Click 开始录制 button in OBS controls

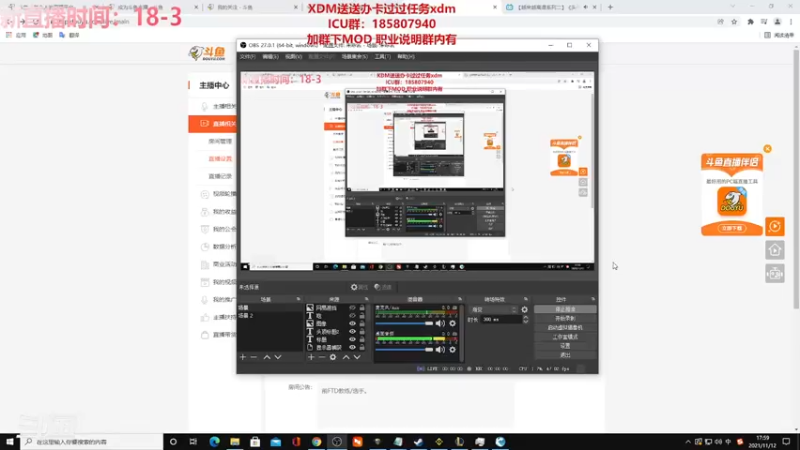pos(565,318)
